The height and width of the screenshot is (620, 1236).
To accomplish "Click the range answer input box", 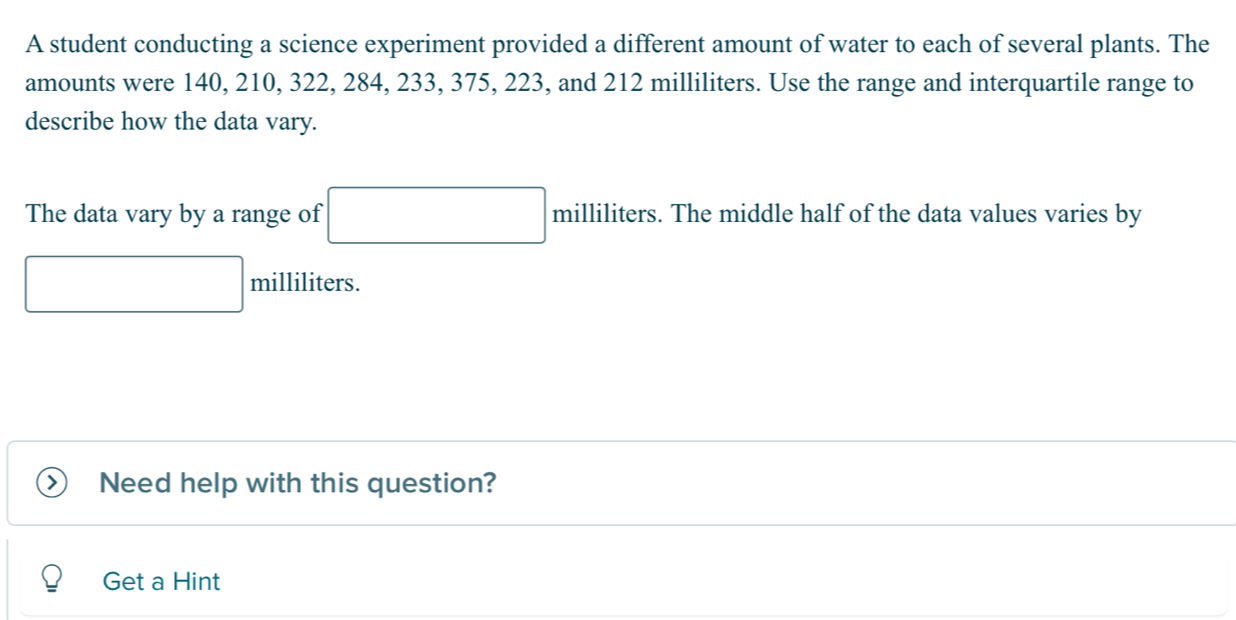I will point(437,215).
